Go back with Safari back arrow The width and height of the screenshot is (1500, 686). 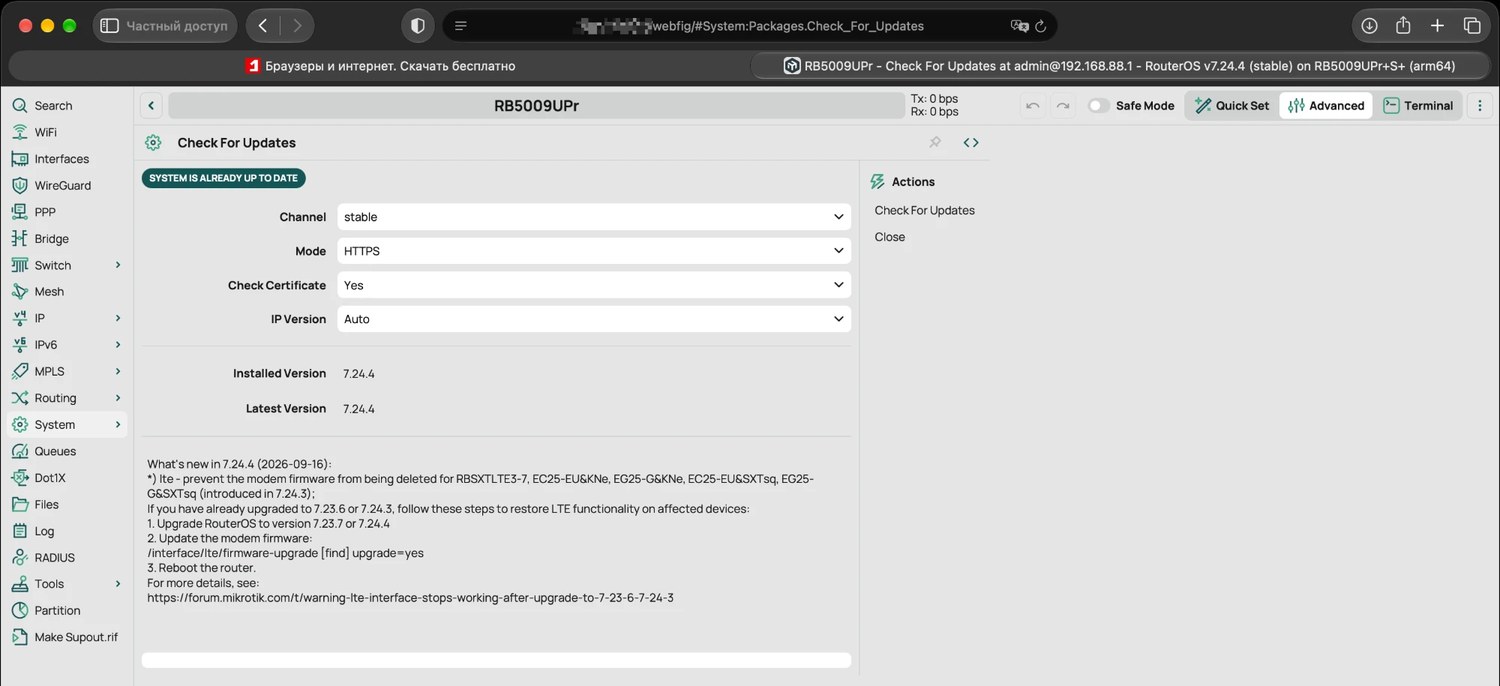[262, 26]
